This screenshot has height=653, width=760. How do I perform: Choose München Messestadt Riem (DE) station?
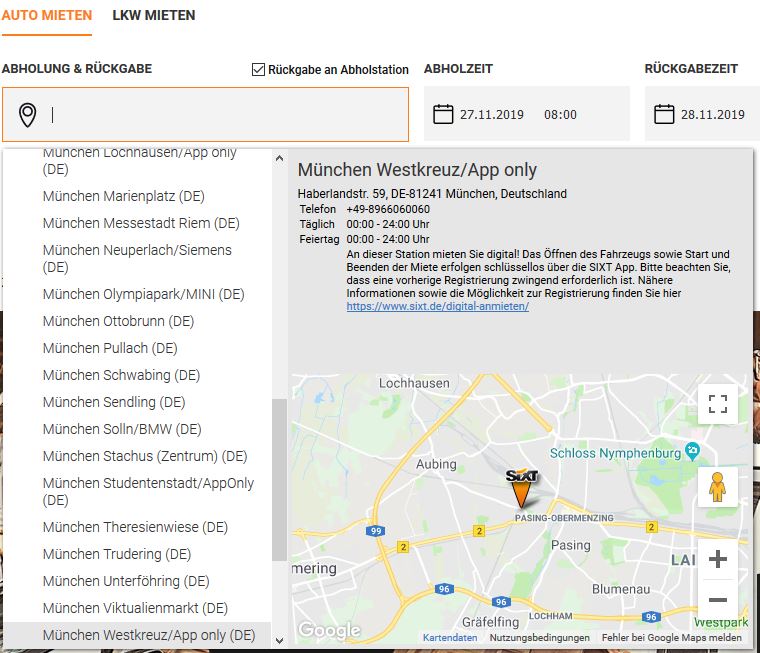(137, 223)
